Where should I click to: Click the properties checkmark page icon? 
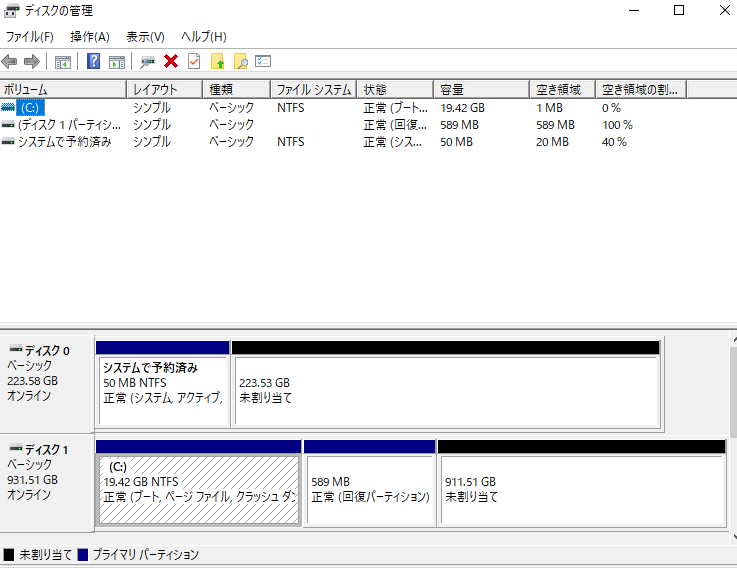(x=194, y=61)
